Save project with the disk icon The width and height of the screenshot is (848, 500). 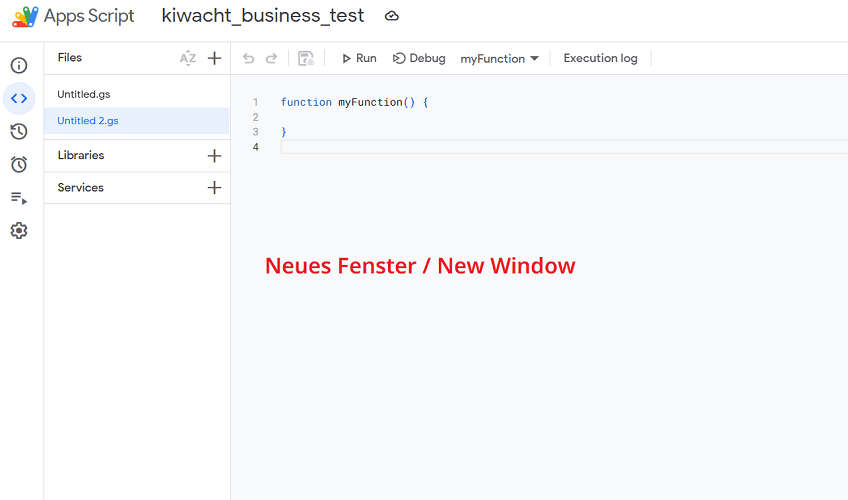pos(306,58)
